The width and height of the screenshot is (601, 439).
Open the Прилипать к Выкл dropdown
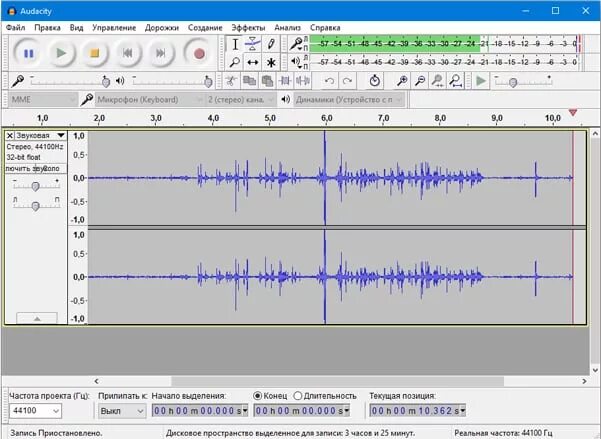pyautogui.click(x=122, y=411)
